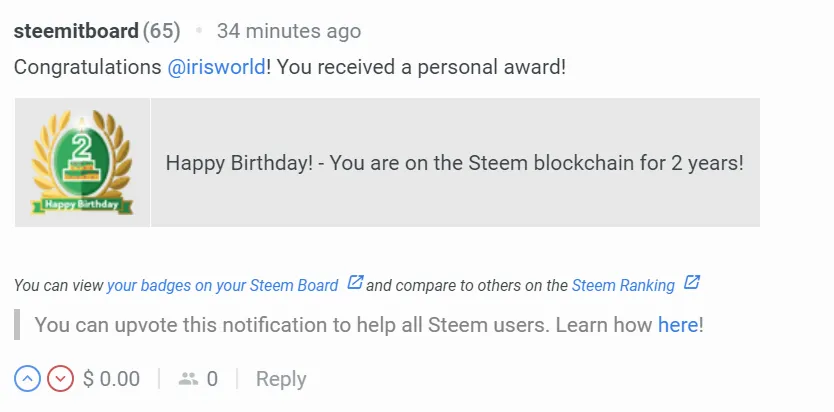Open steemitboard author profile
834x412 pixels.
point(76,31)
